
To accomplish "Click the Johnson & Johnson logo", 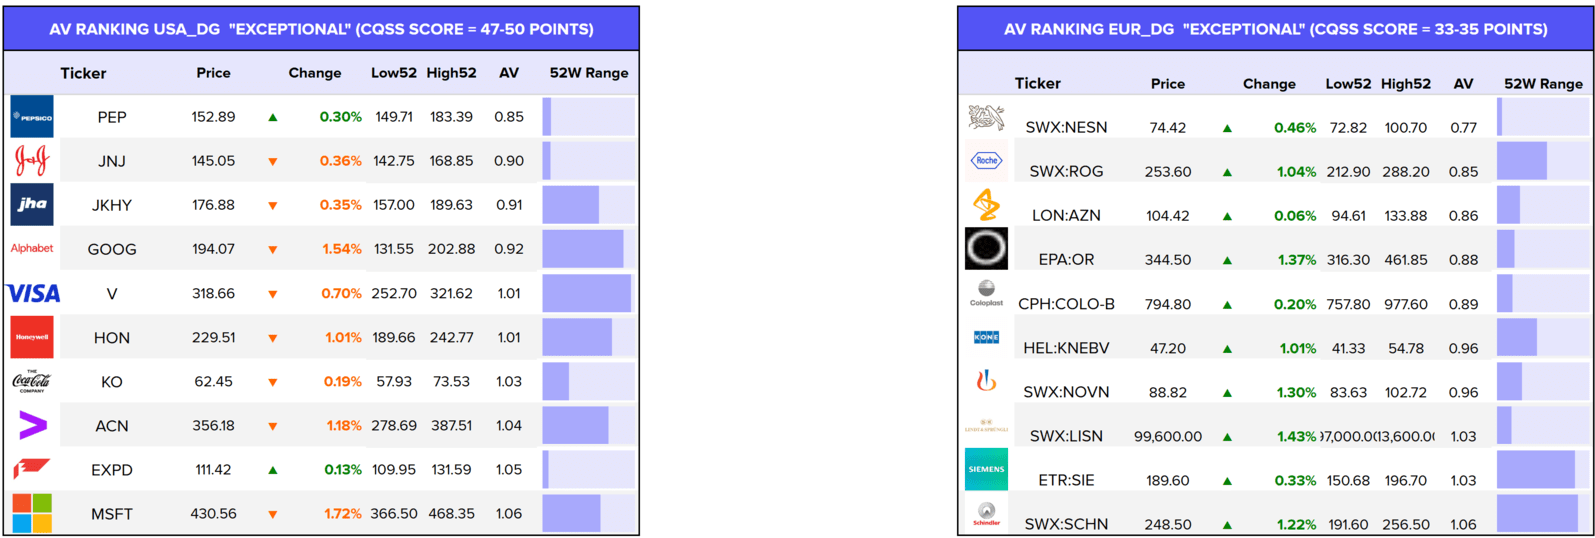I will [x=32, y=161].
